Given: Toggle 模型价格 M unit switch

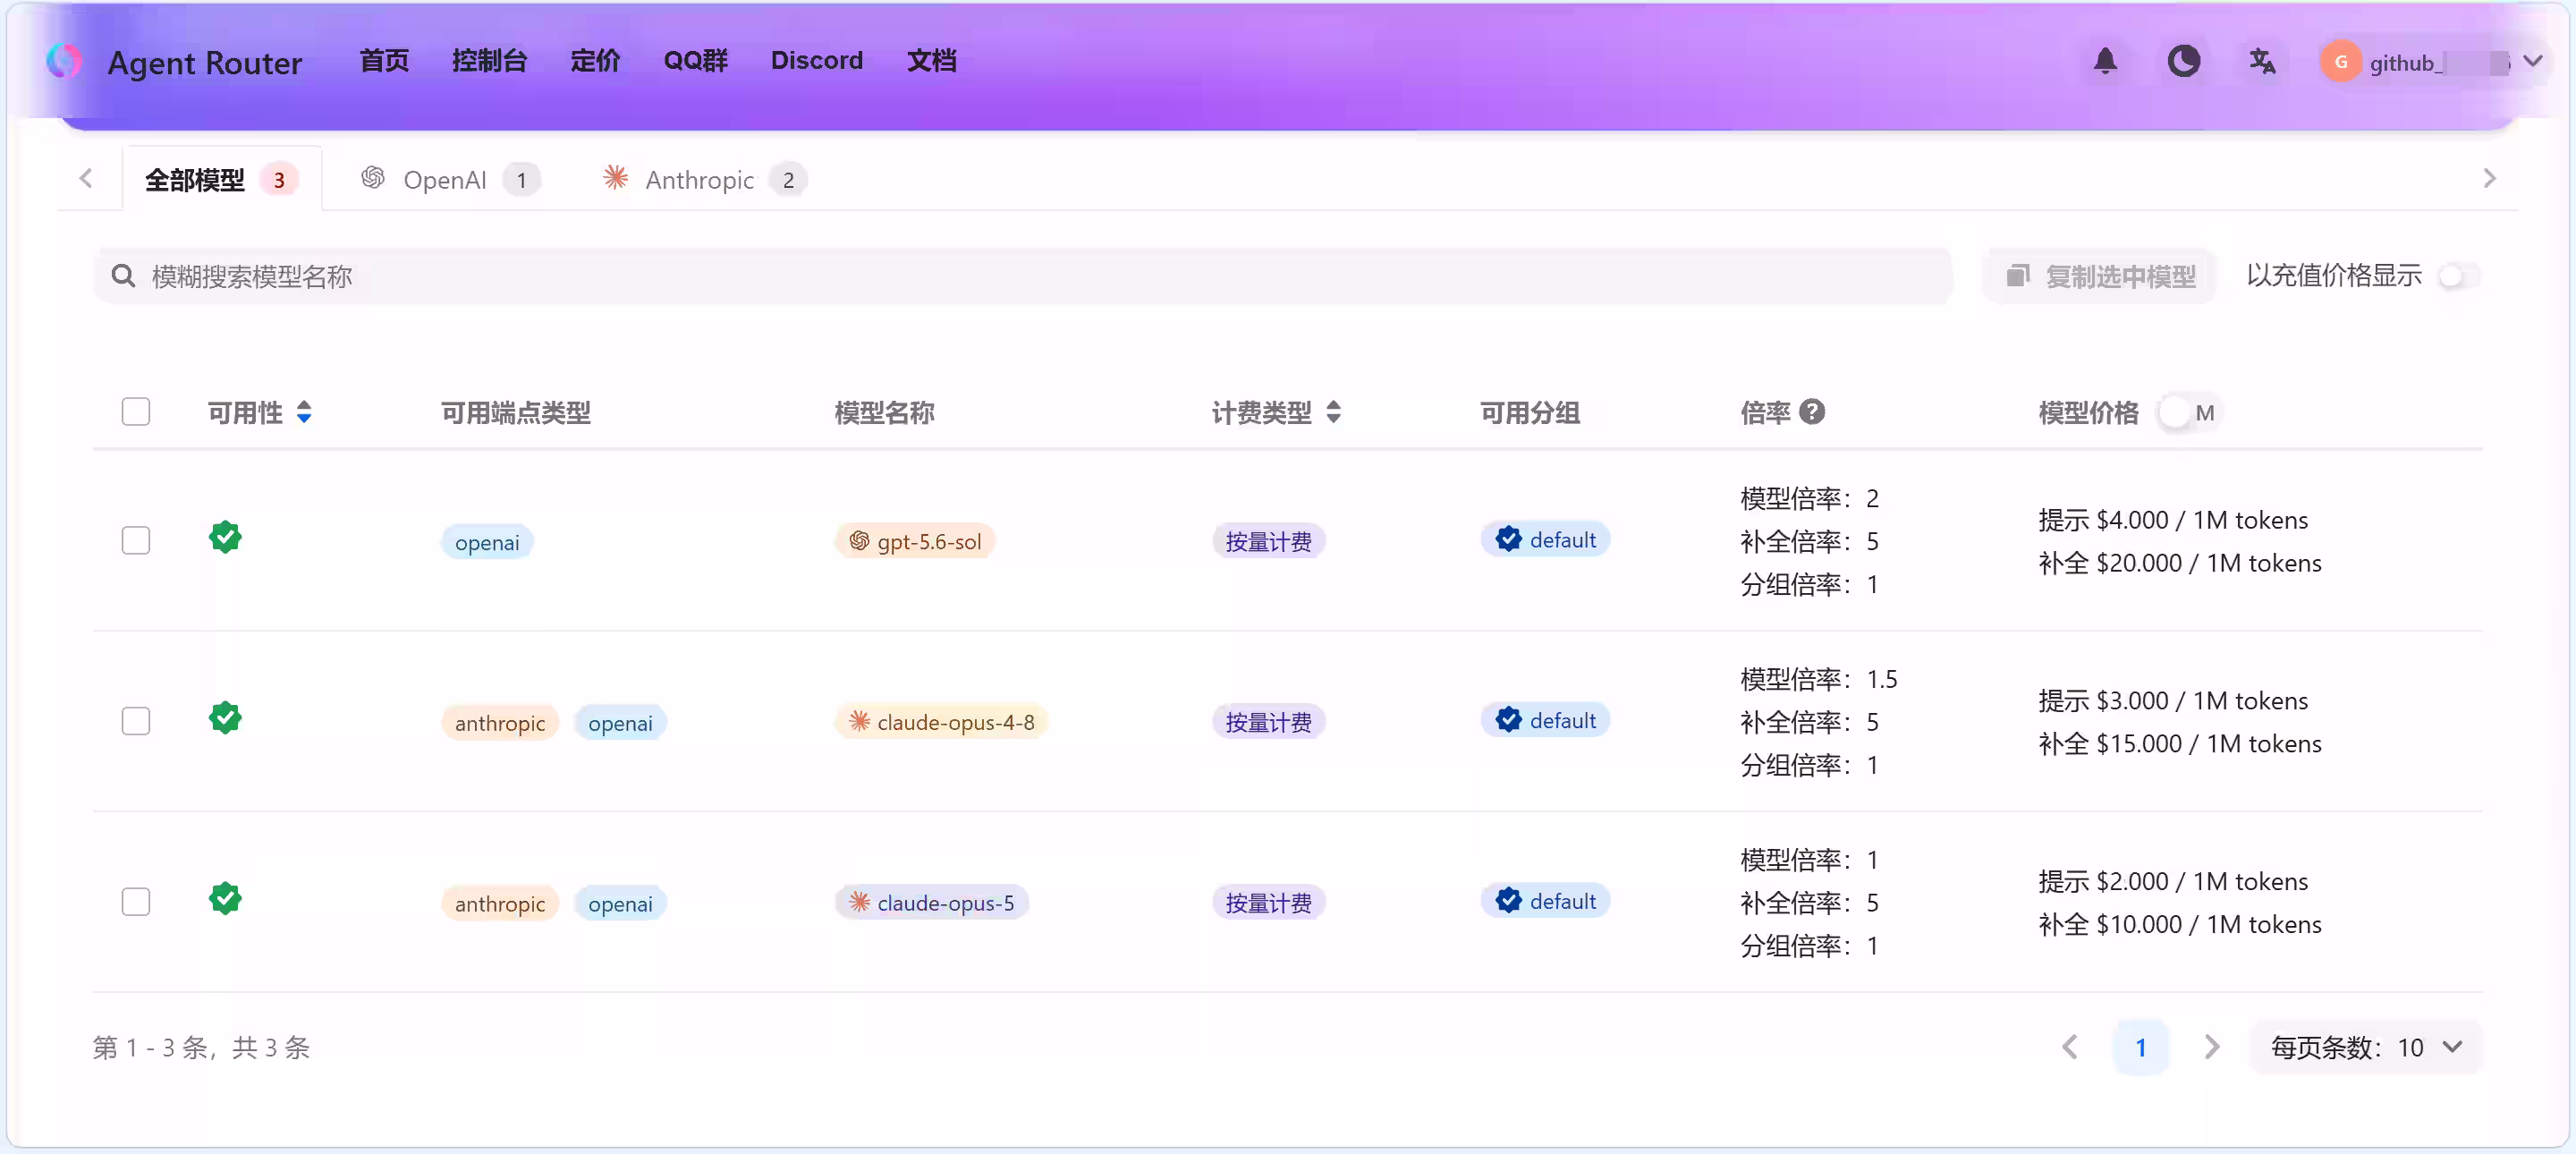Looking at the screenshot, I should pos(2188,412).
